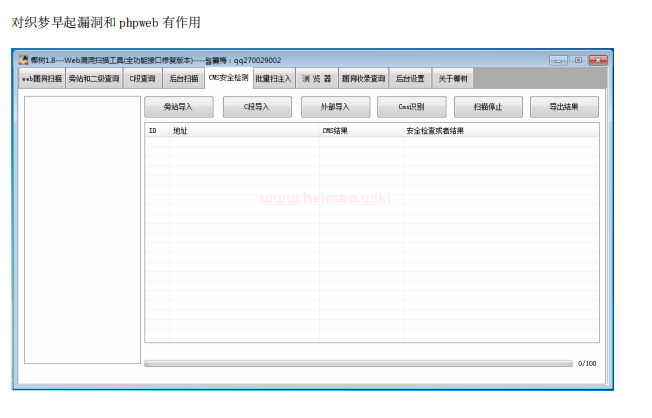Click the coconut tree app icon in title bar

pos(24,60)
